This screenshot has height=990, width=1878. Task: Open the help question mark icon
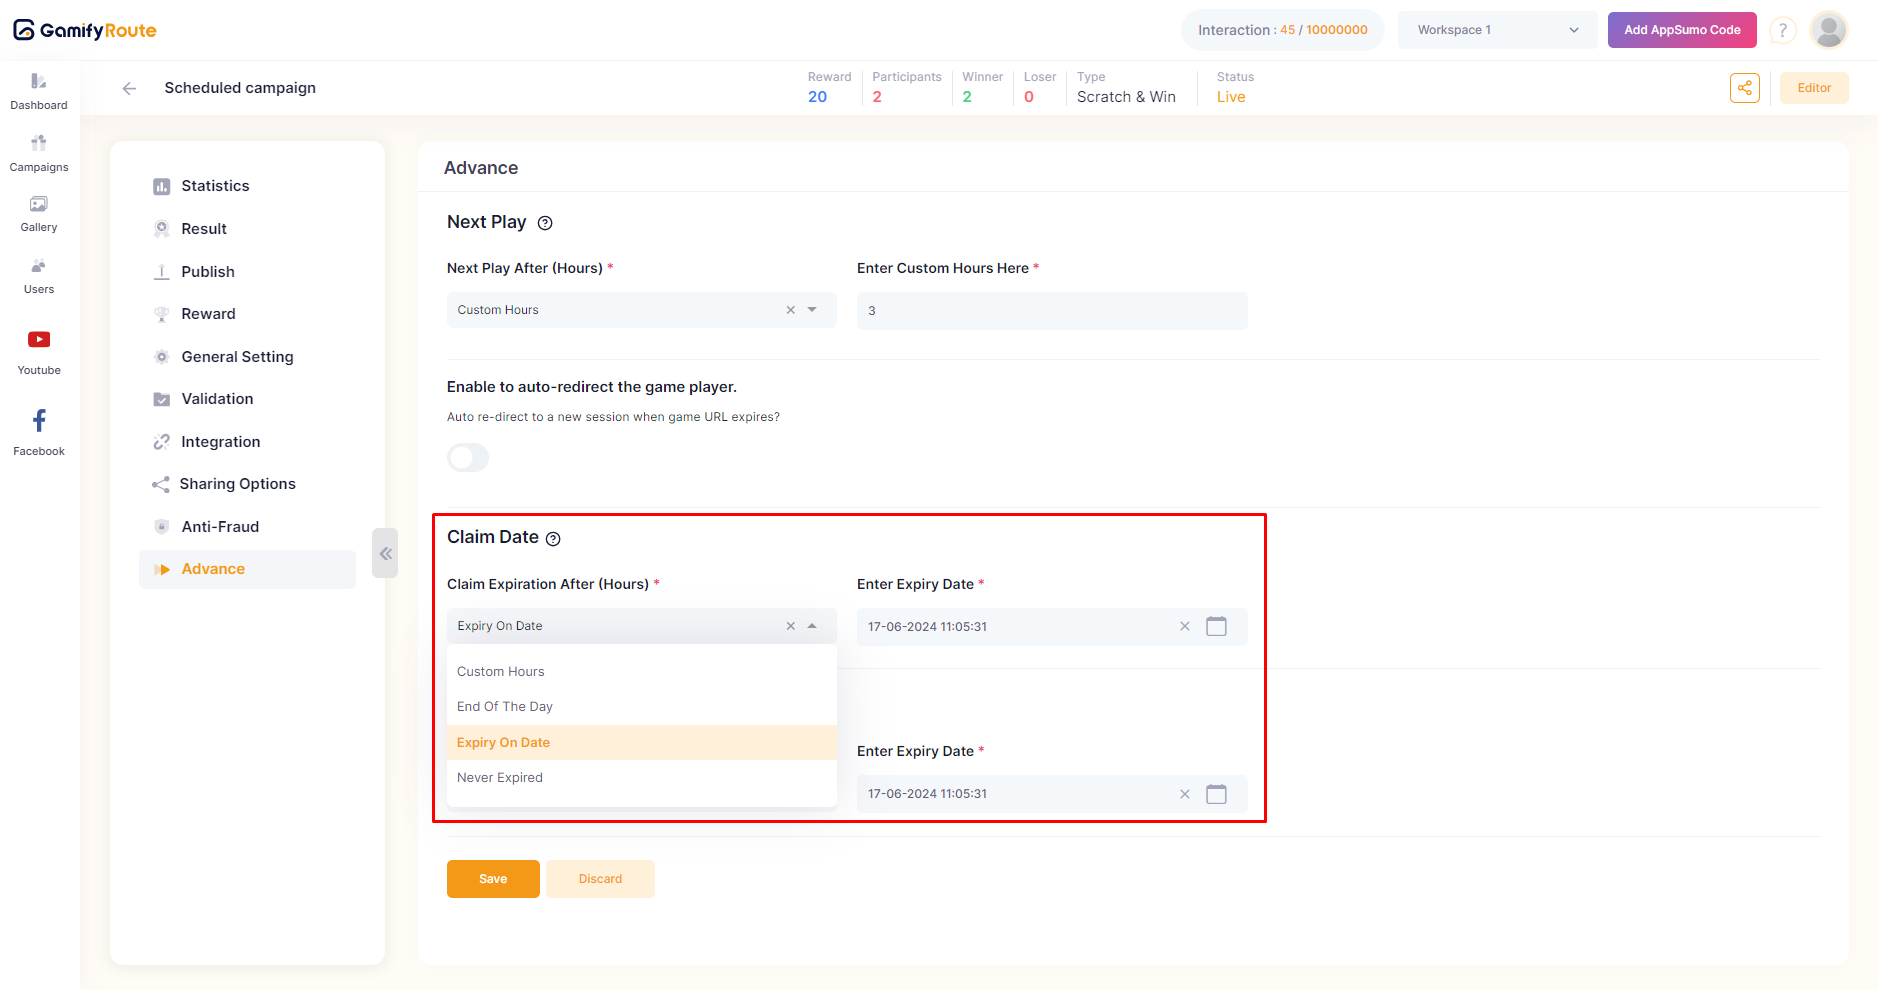[1782, 30]
